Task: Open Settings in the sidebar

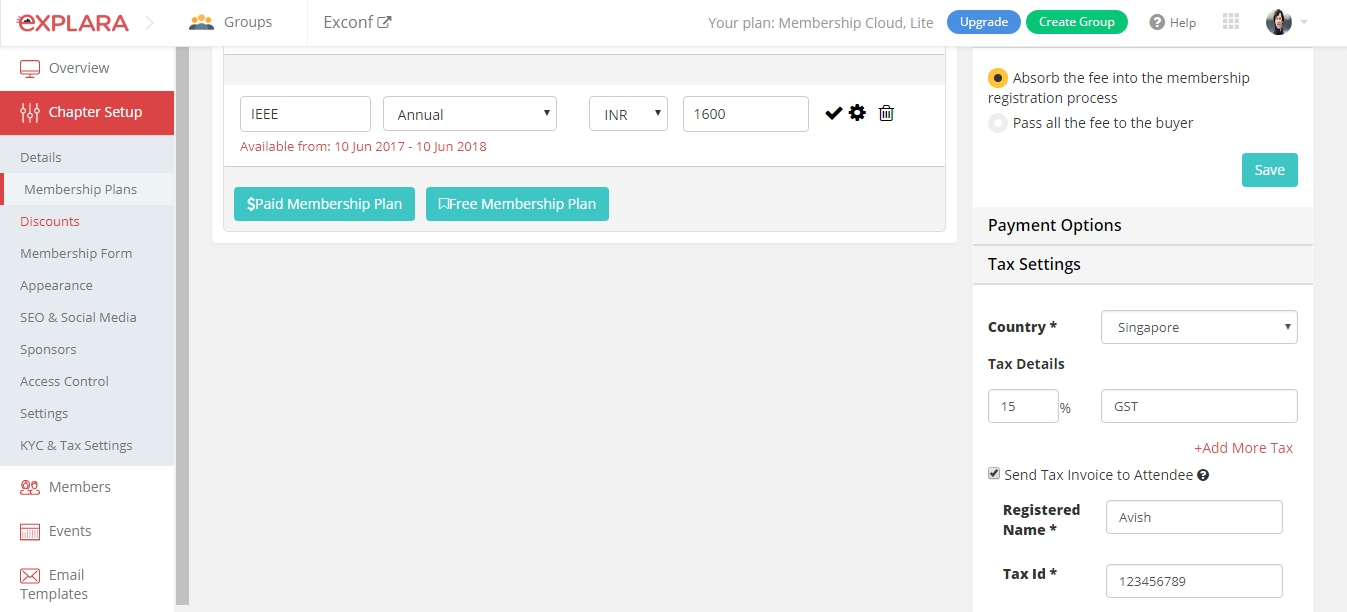Action: [x=44, y=413]
